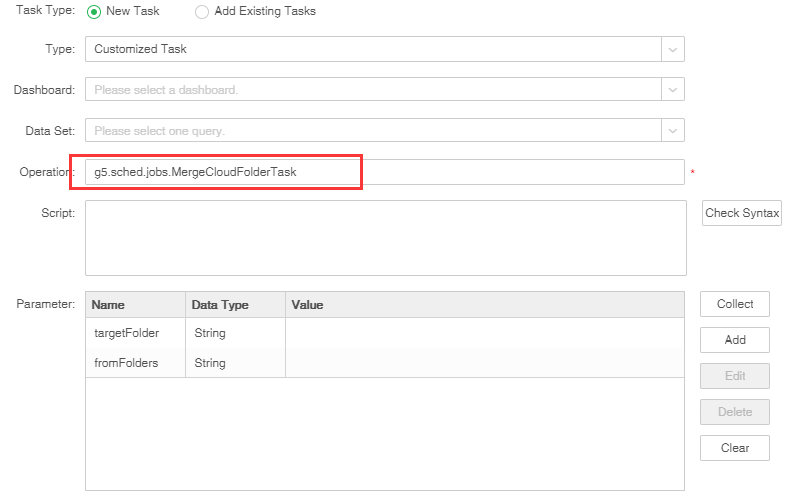Screen dimensions: 799x498
Task: Click the Collect button
Action: [x=735, y=304]
